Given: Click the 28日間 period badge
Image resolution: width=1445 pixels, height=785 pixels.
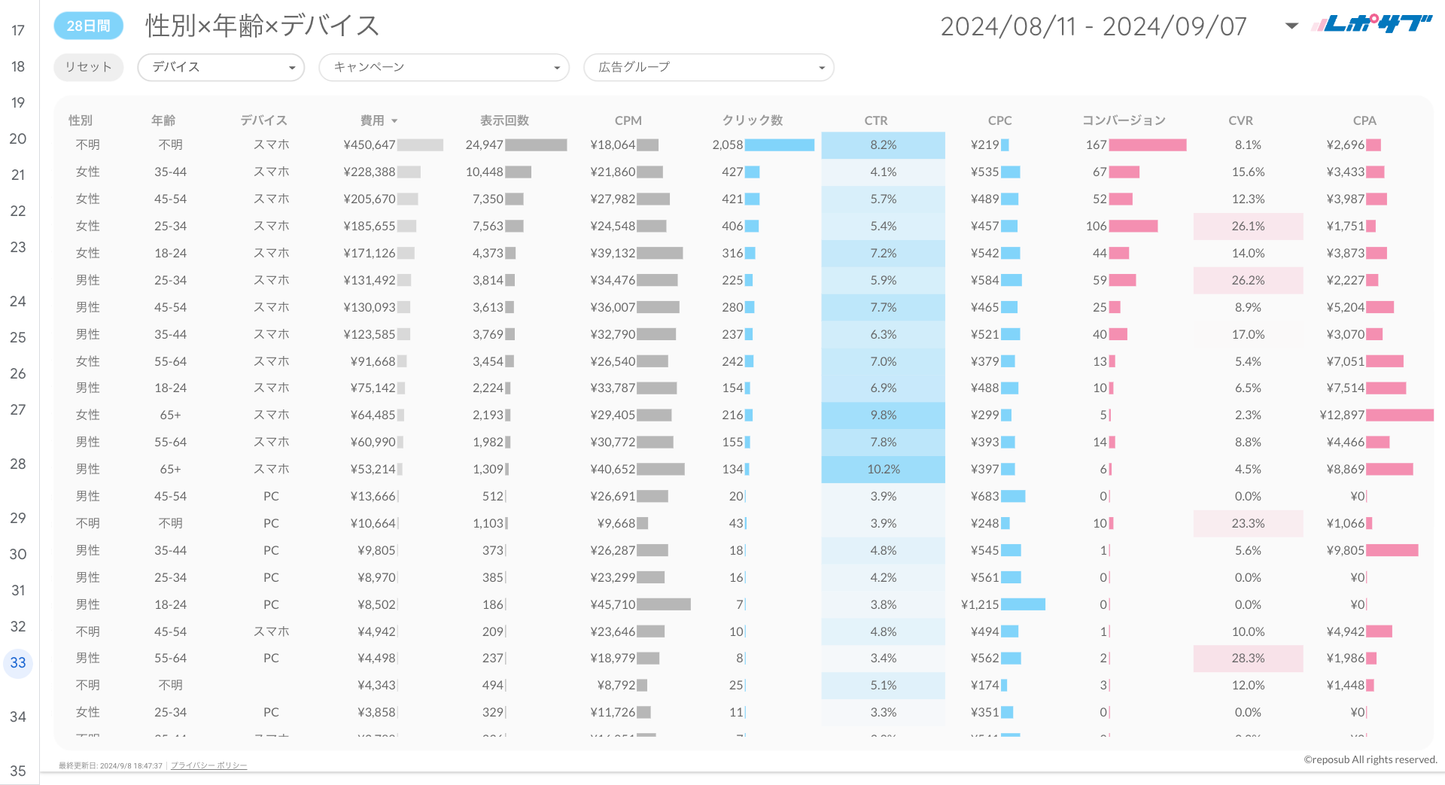Looking at the screenshot, I should pos(88,26).
